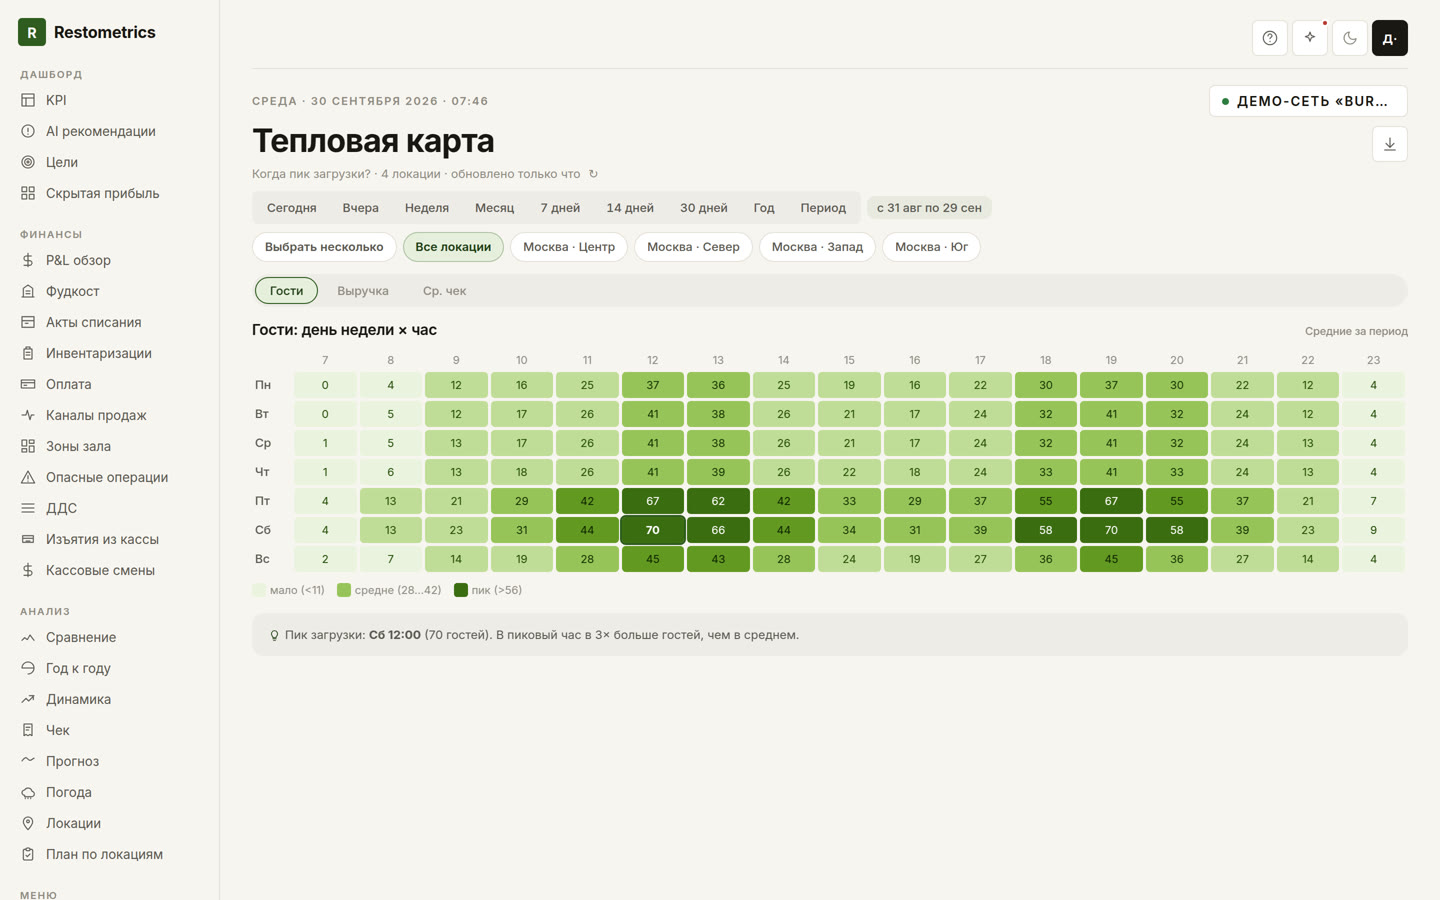Select the Цели target icon

tap(28, 162)
